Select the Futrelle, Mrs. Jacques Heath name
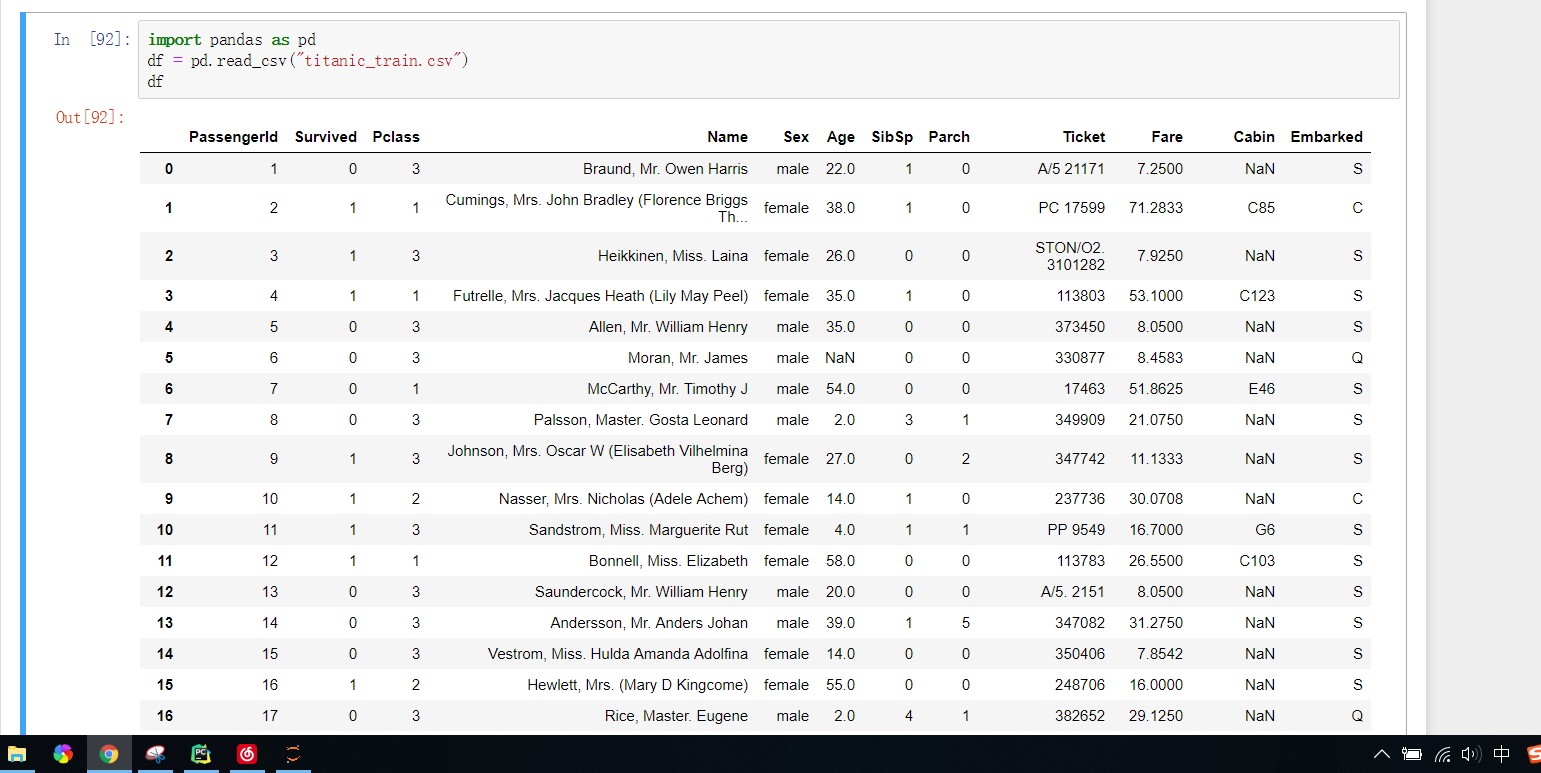Viewport: 1541px width, 773px height. (600, 296)
